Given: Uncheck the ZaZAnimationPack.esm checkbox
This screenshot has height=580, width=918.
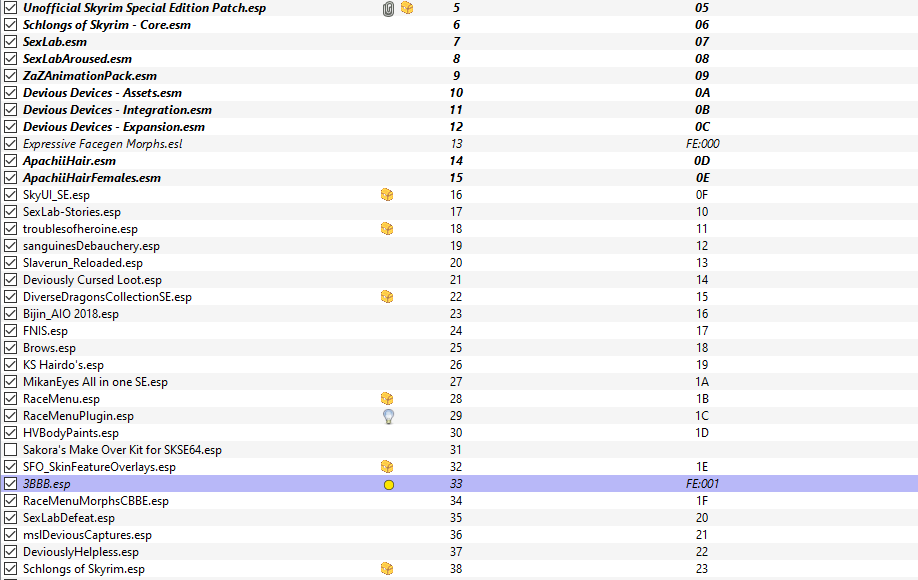Looking at the screenshot, I should 11,76.
